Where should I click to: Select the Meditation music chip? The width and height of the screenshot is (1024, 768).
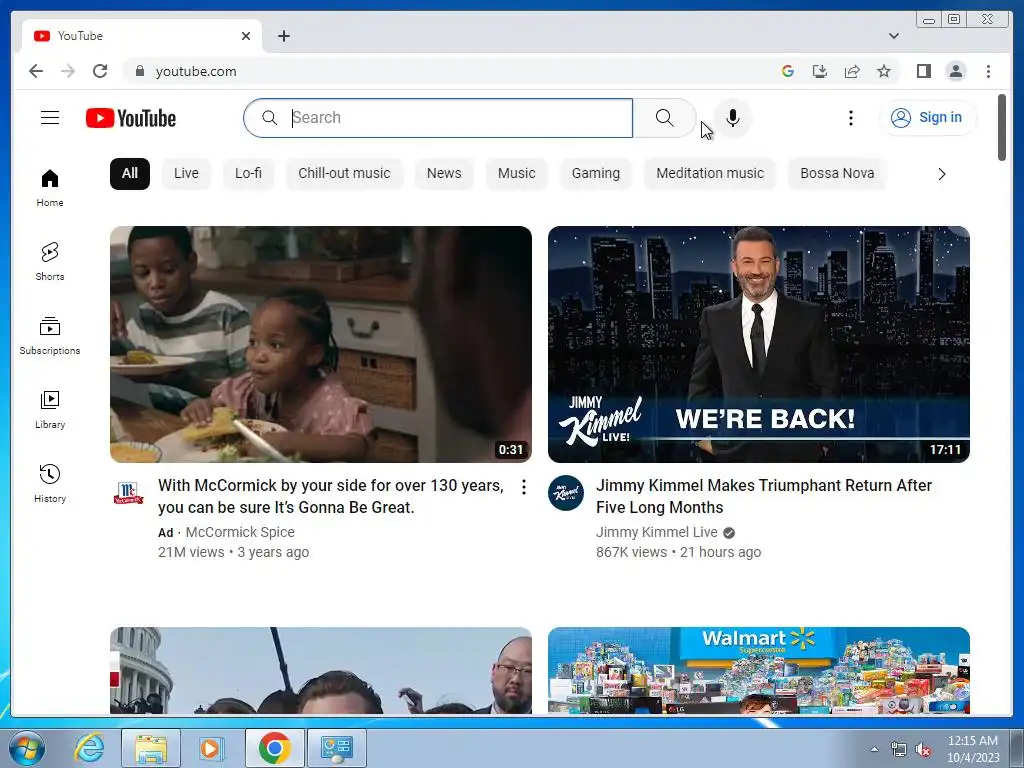pos(710,174)
